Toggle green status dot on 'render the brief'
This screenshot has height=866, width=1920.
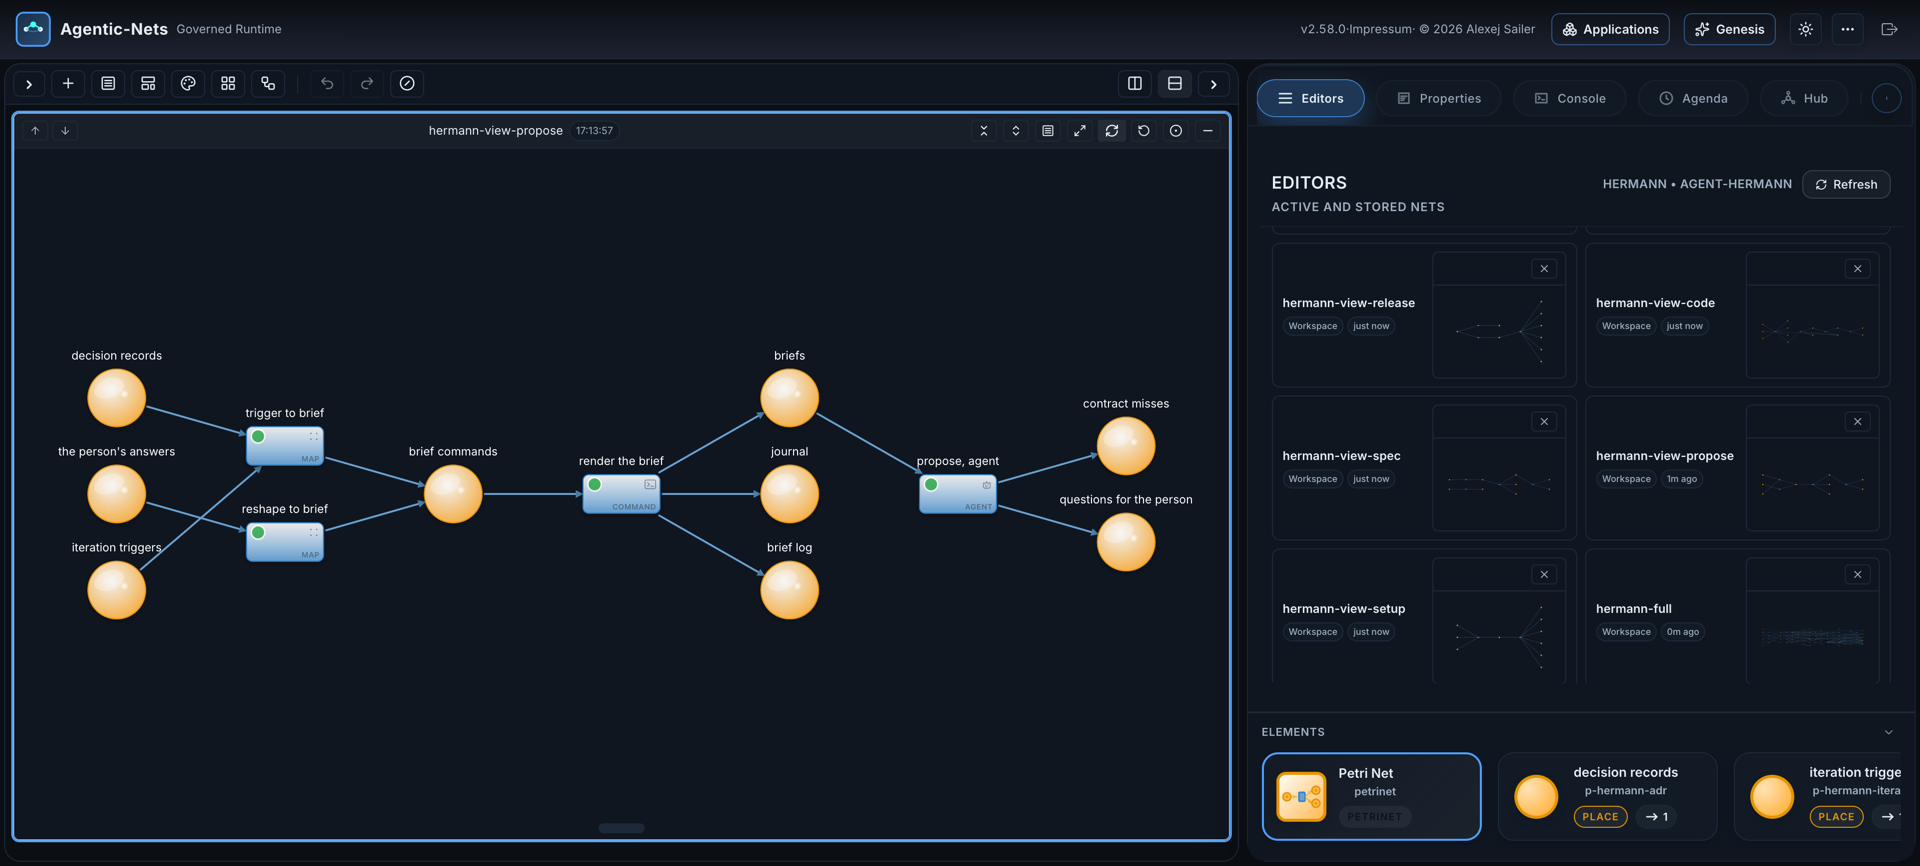595,485
